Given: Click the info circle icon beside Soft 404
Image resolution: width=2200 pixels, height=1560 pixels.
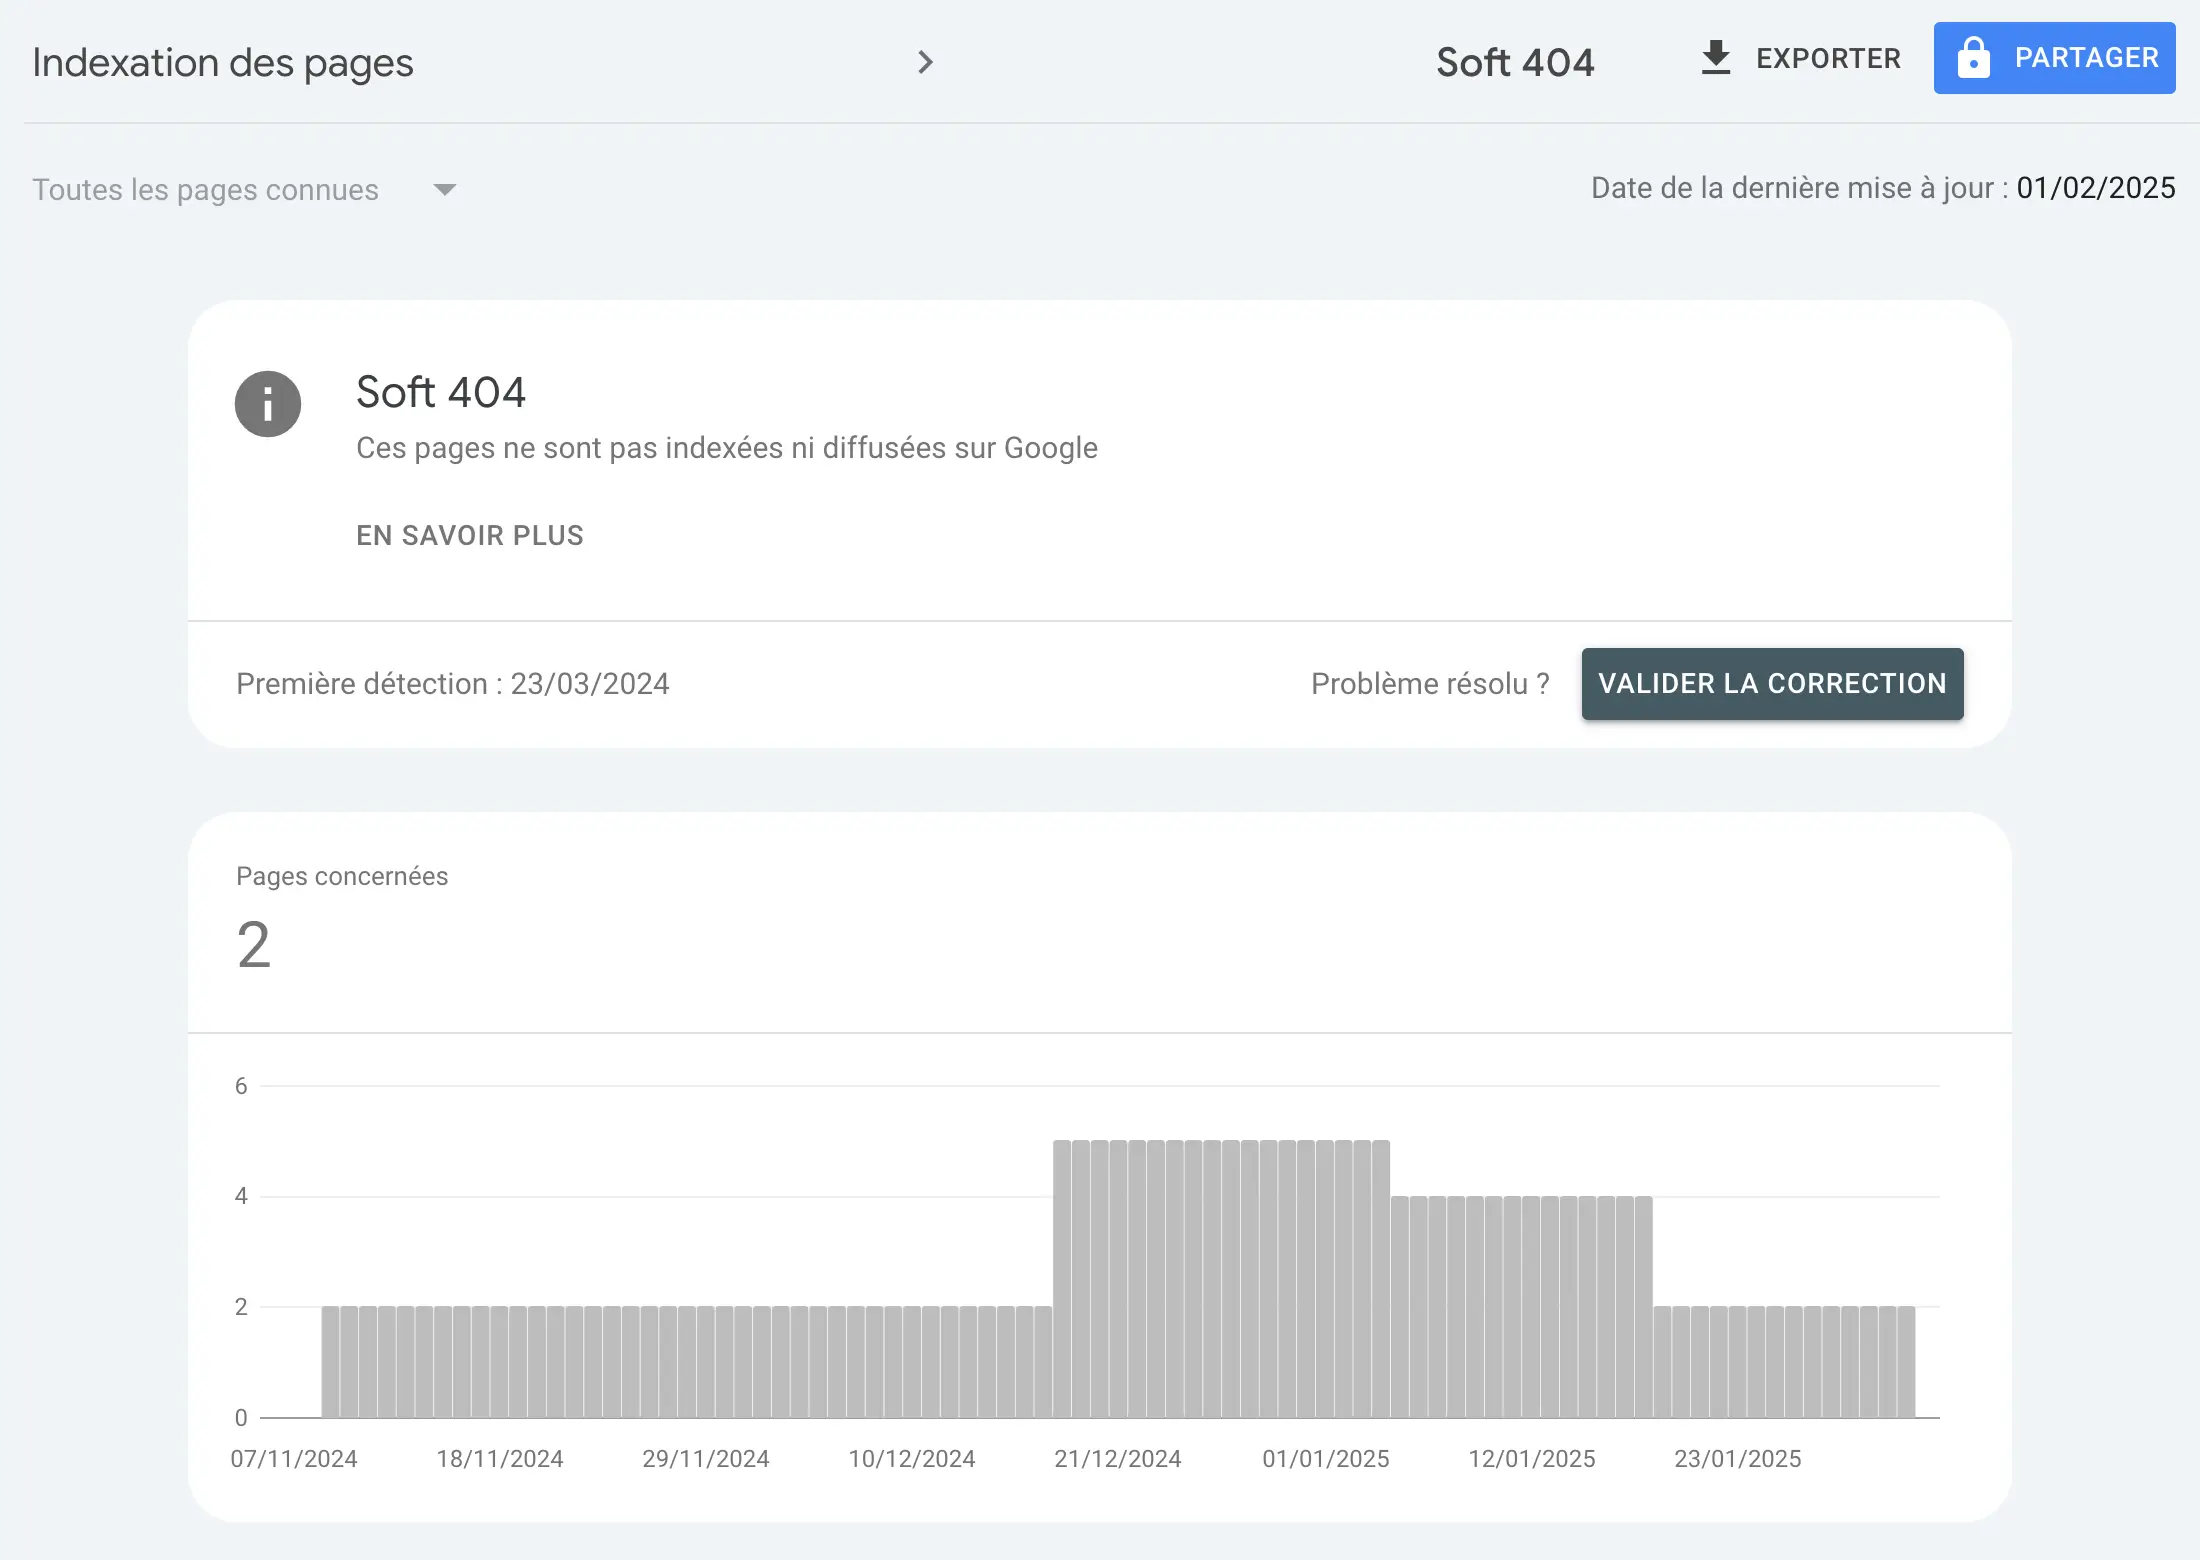Looking at the screenshot, I should coord(267,404).
